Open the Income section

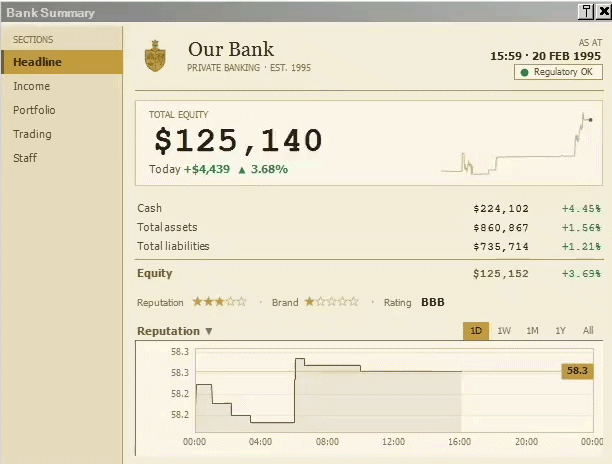tap(62, 86)
